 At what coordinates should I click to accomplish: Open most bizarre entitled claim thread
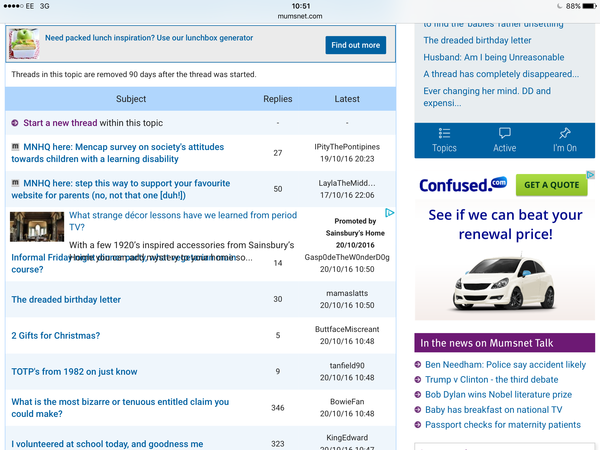click(x=120, y=408)
